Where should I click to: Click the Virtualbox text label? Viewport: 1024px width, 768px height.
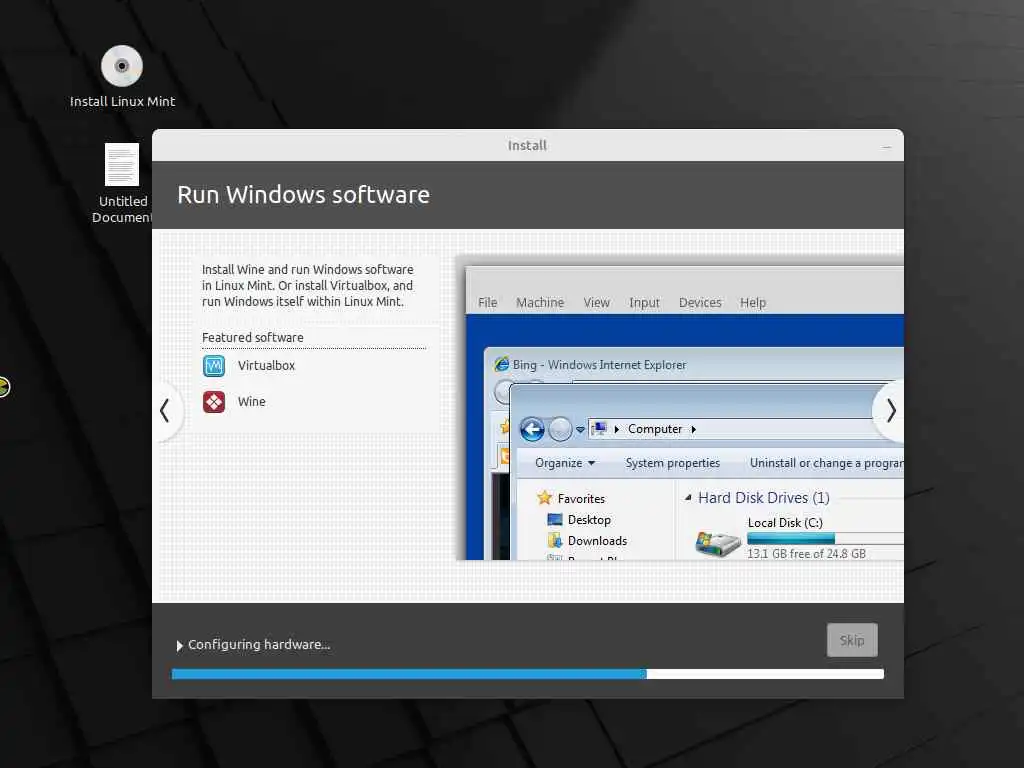(x=266, y=366)
